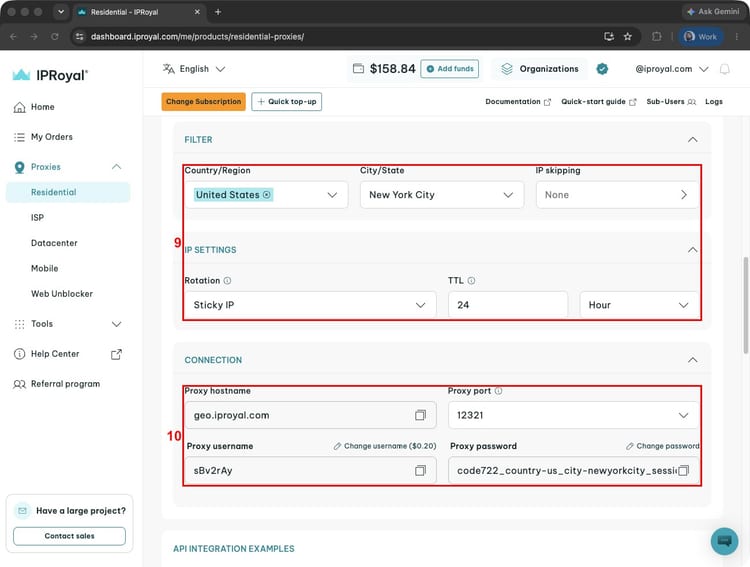Open the Organizations menu
Viewport: 750px width, 567px height.
[x=540, y=69]
